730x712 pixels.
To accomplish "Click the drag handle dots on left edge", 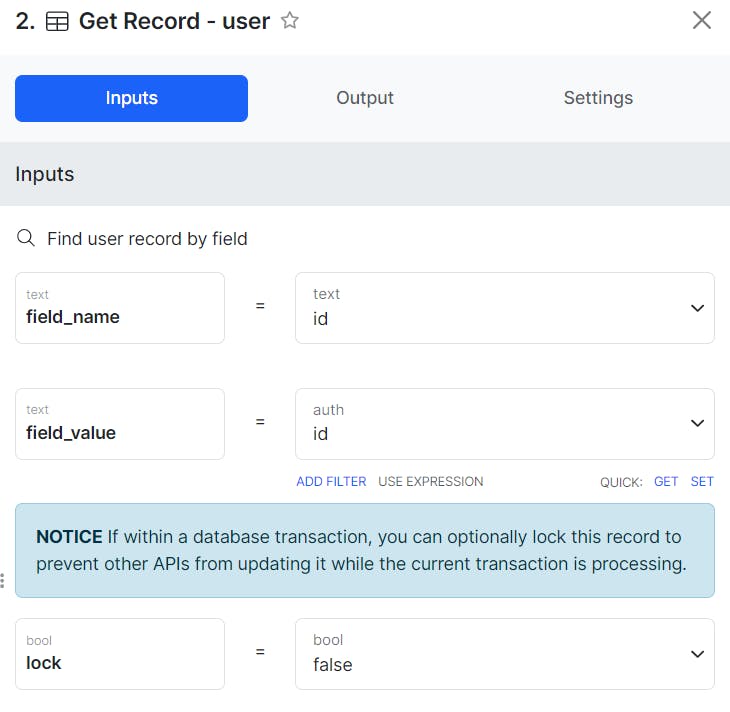I will click(3, 581).
